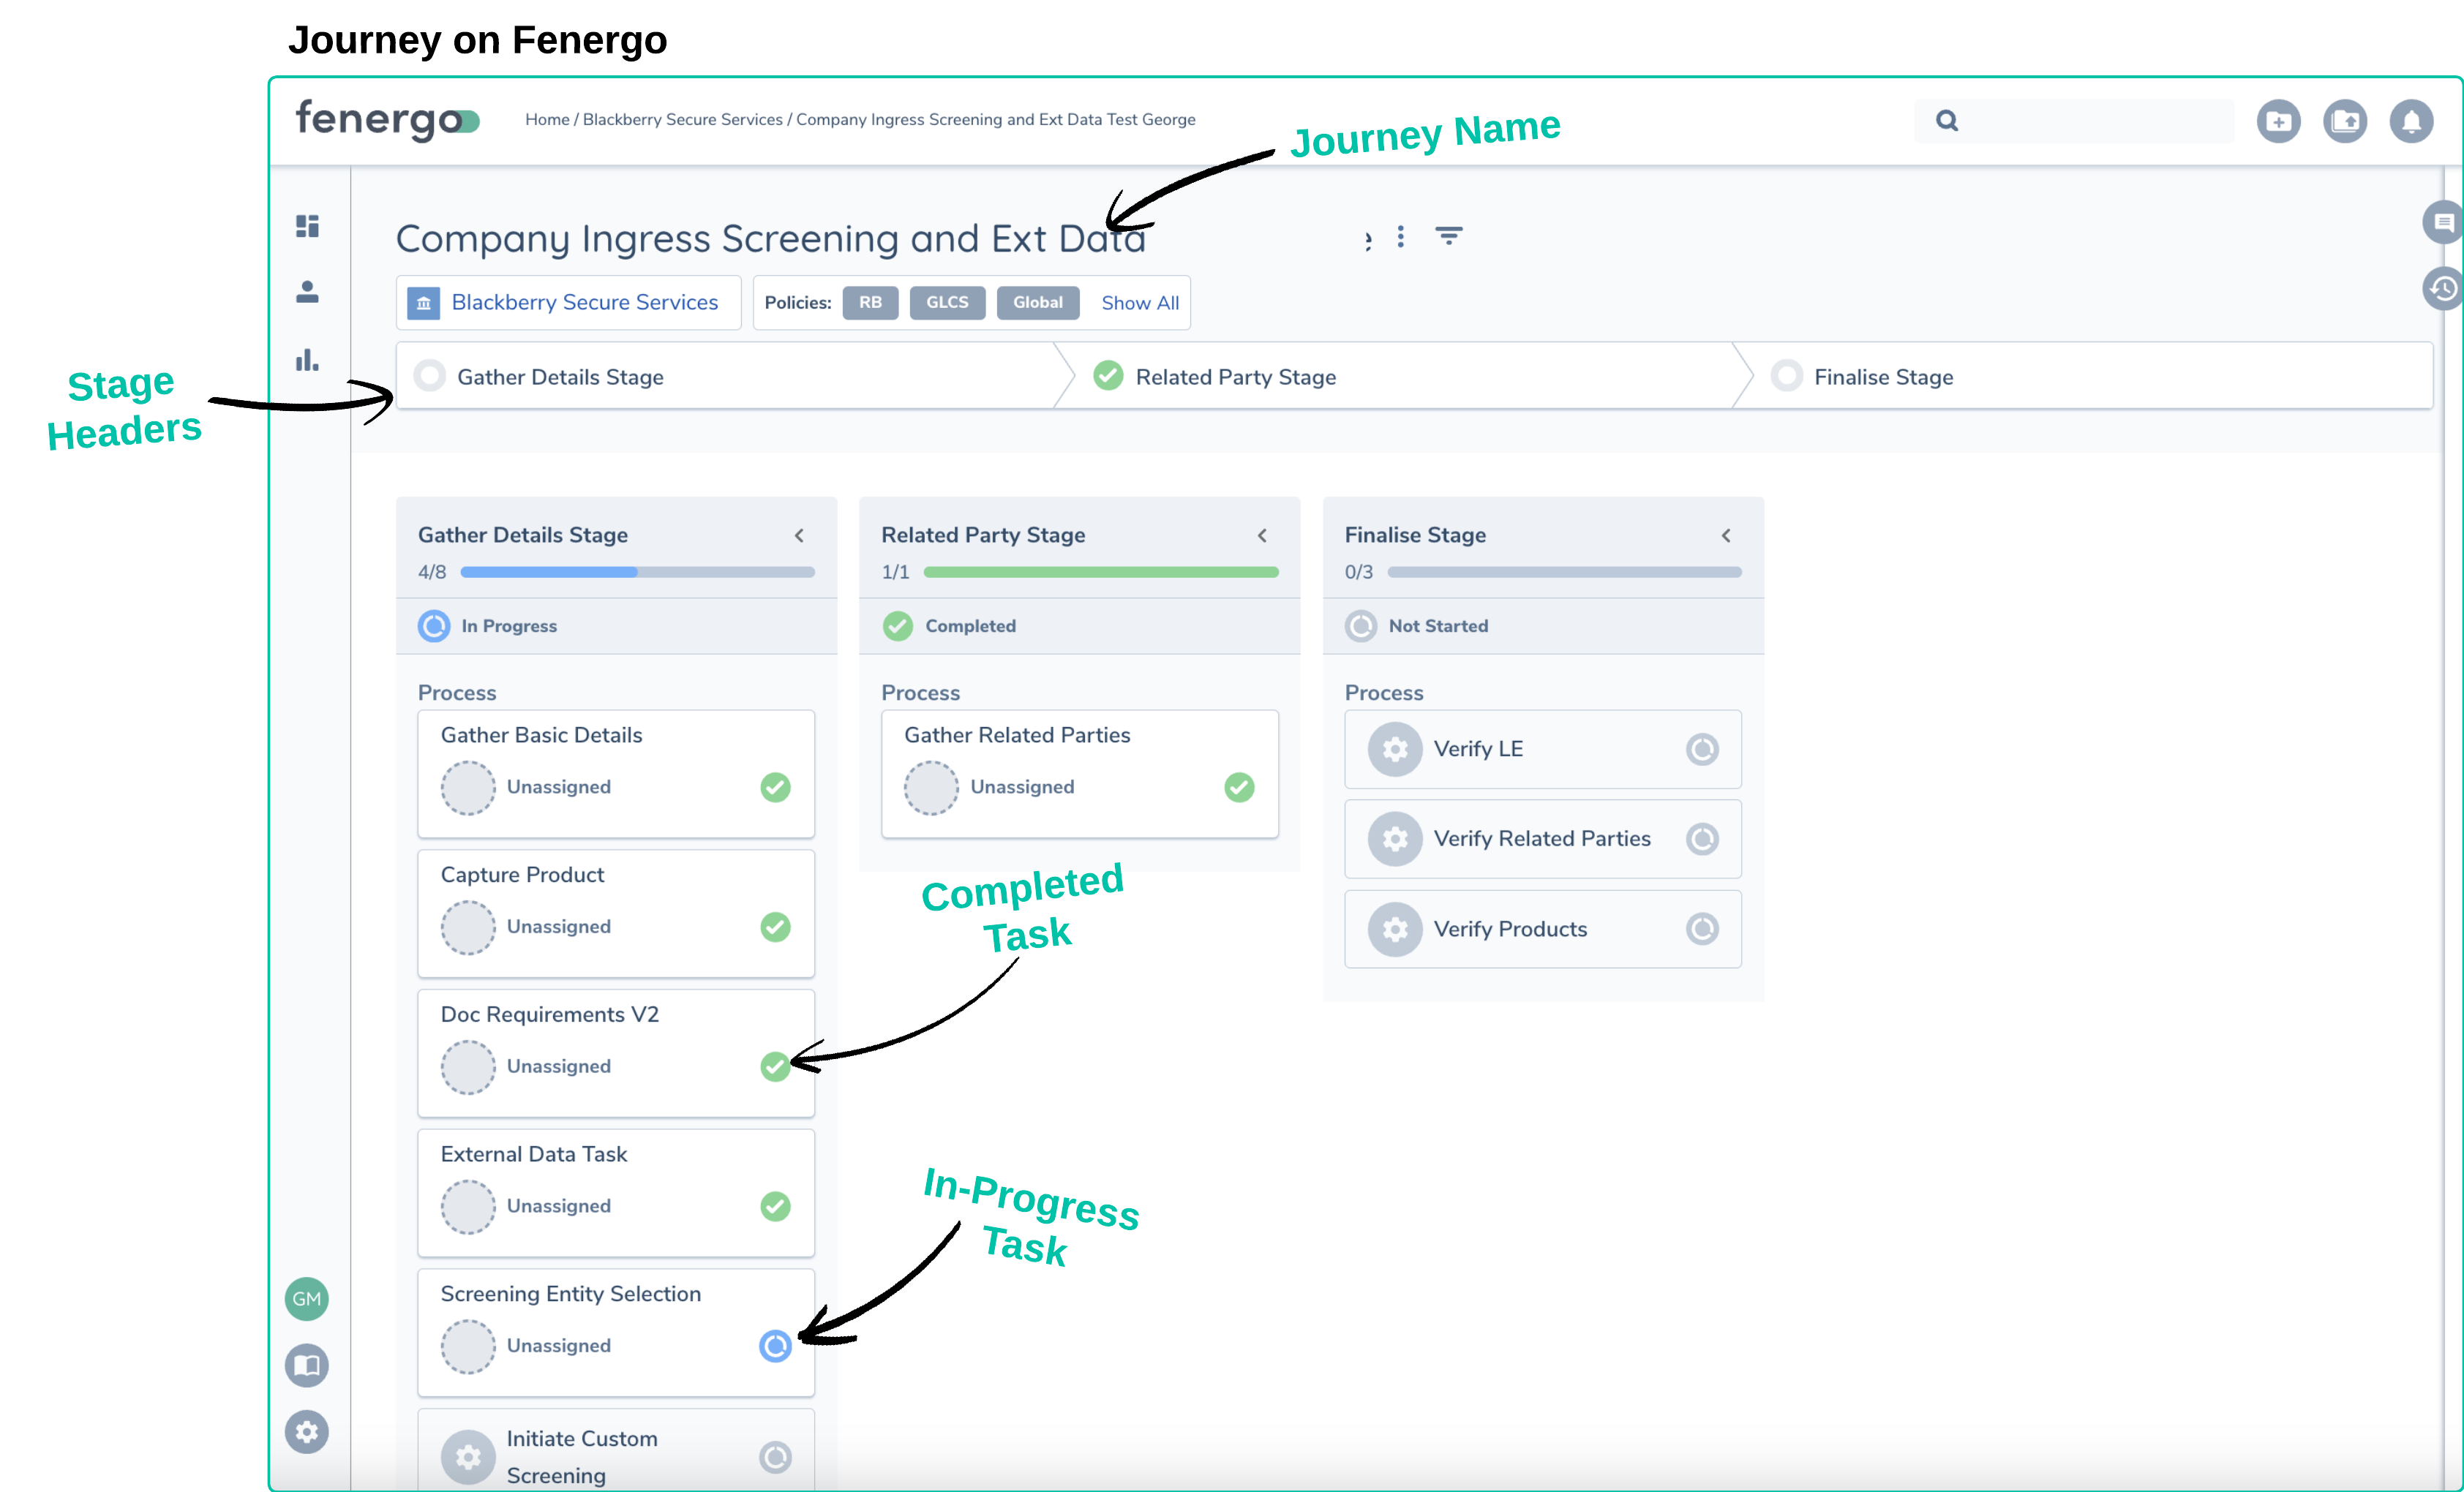2464x1492 pixels.
Task: Collapse the Gather Details Stage column
Action: point(799,536)
